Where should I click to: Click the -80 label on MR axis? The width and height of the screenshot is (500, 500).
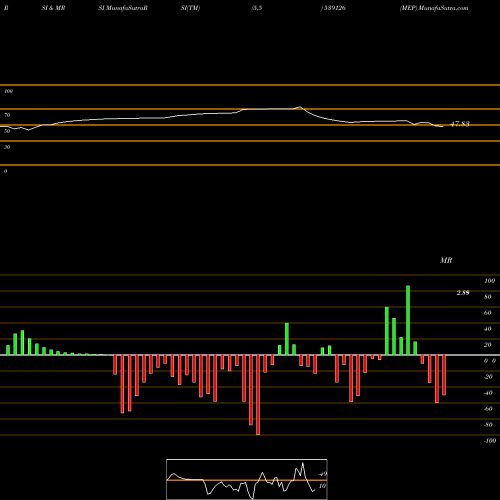tap(488, 425)
